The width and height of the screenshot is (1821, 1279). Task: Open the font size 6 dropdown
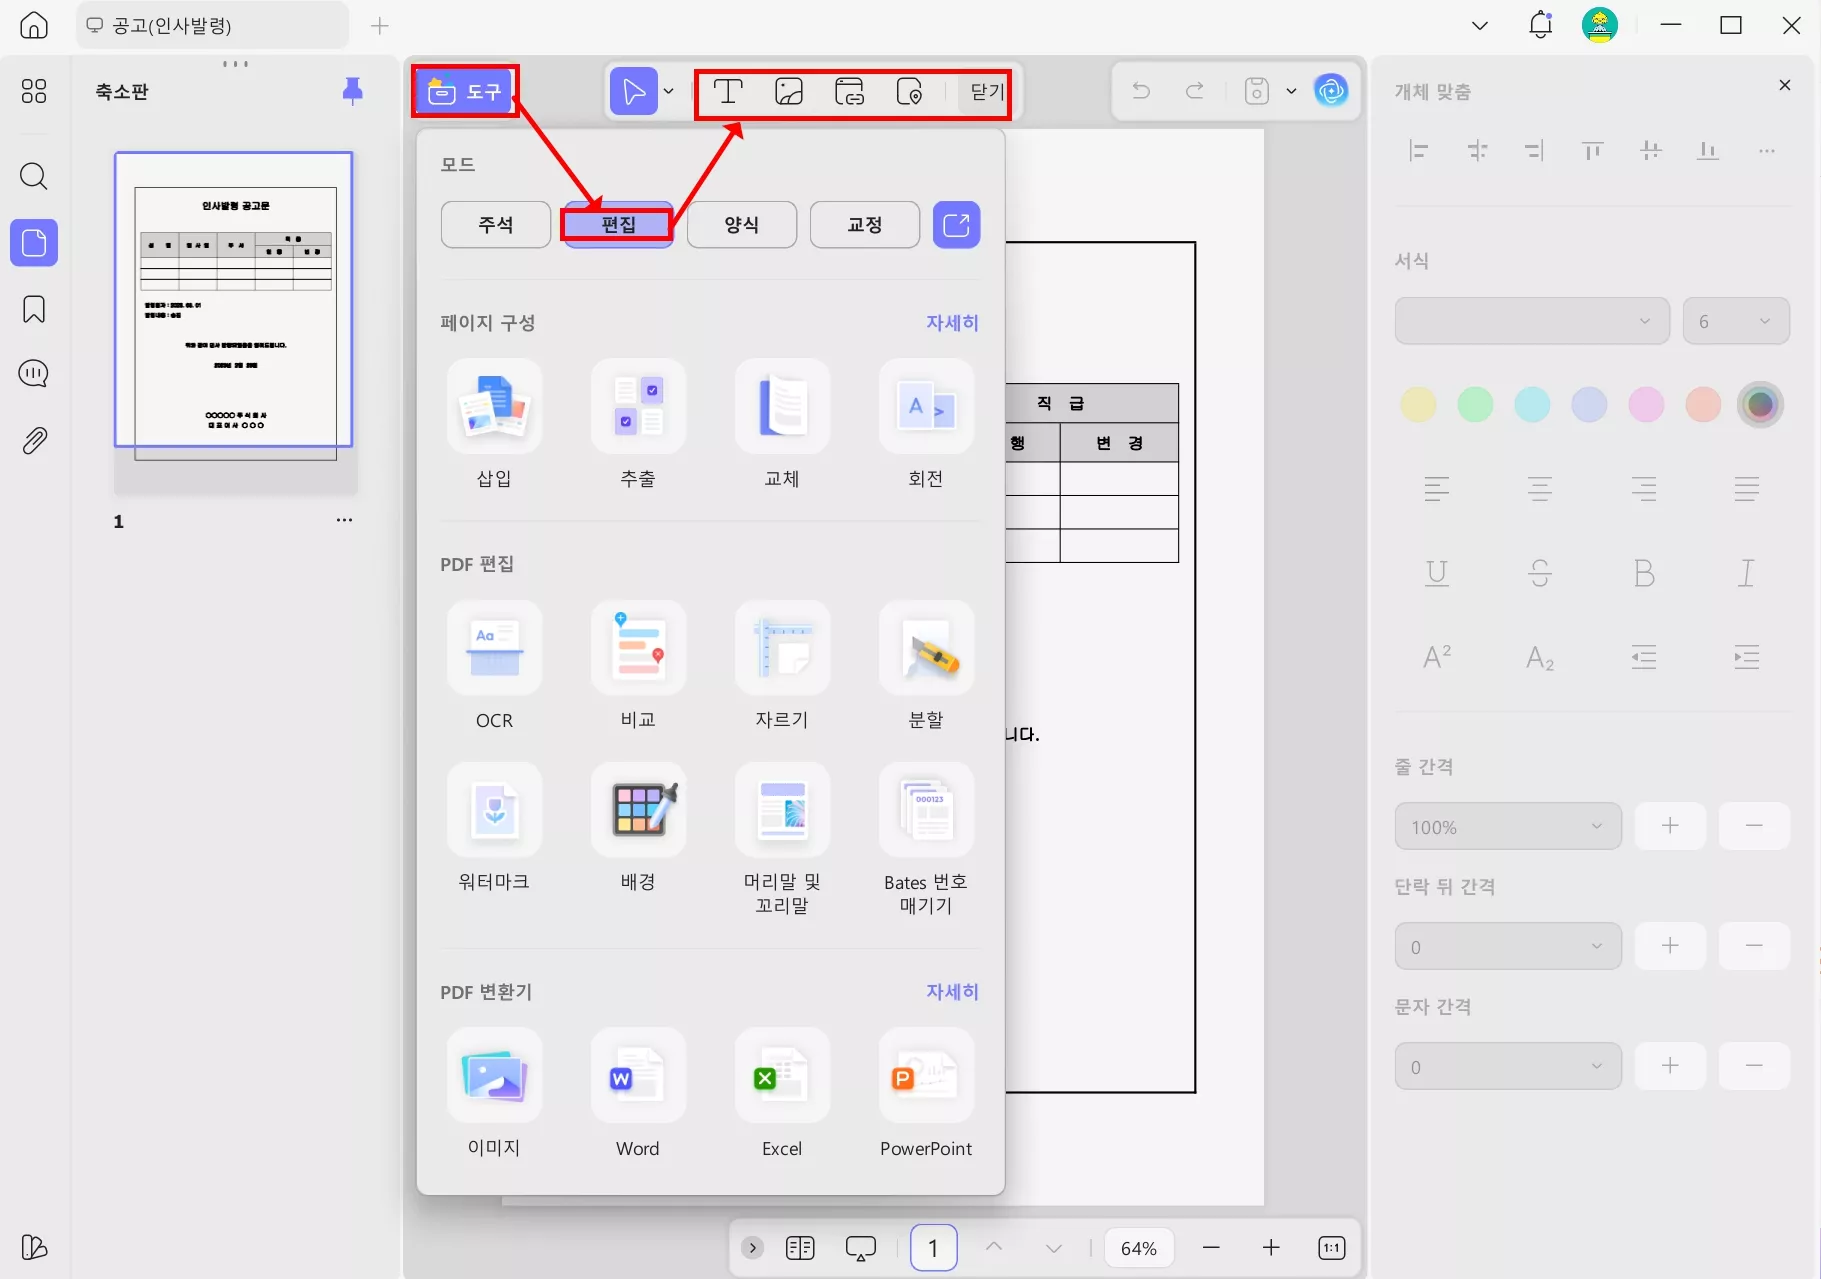click(x=1736, y=321)
